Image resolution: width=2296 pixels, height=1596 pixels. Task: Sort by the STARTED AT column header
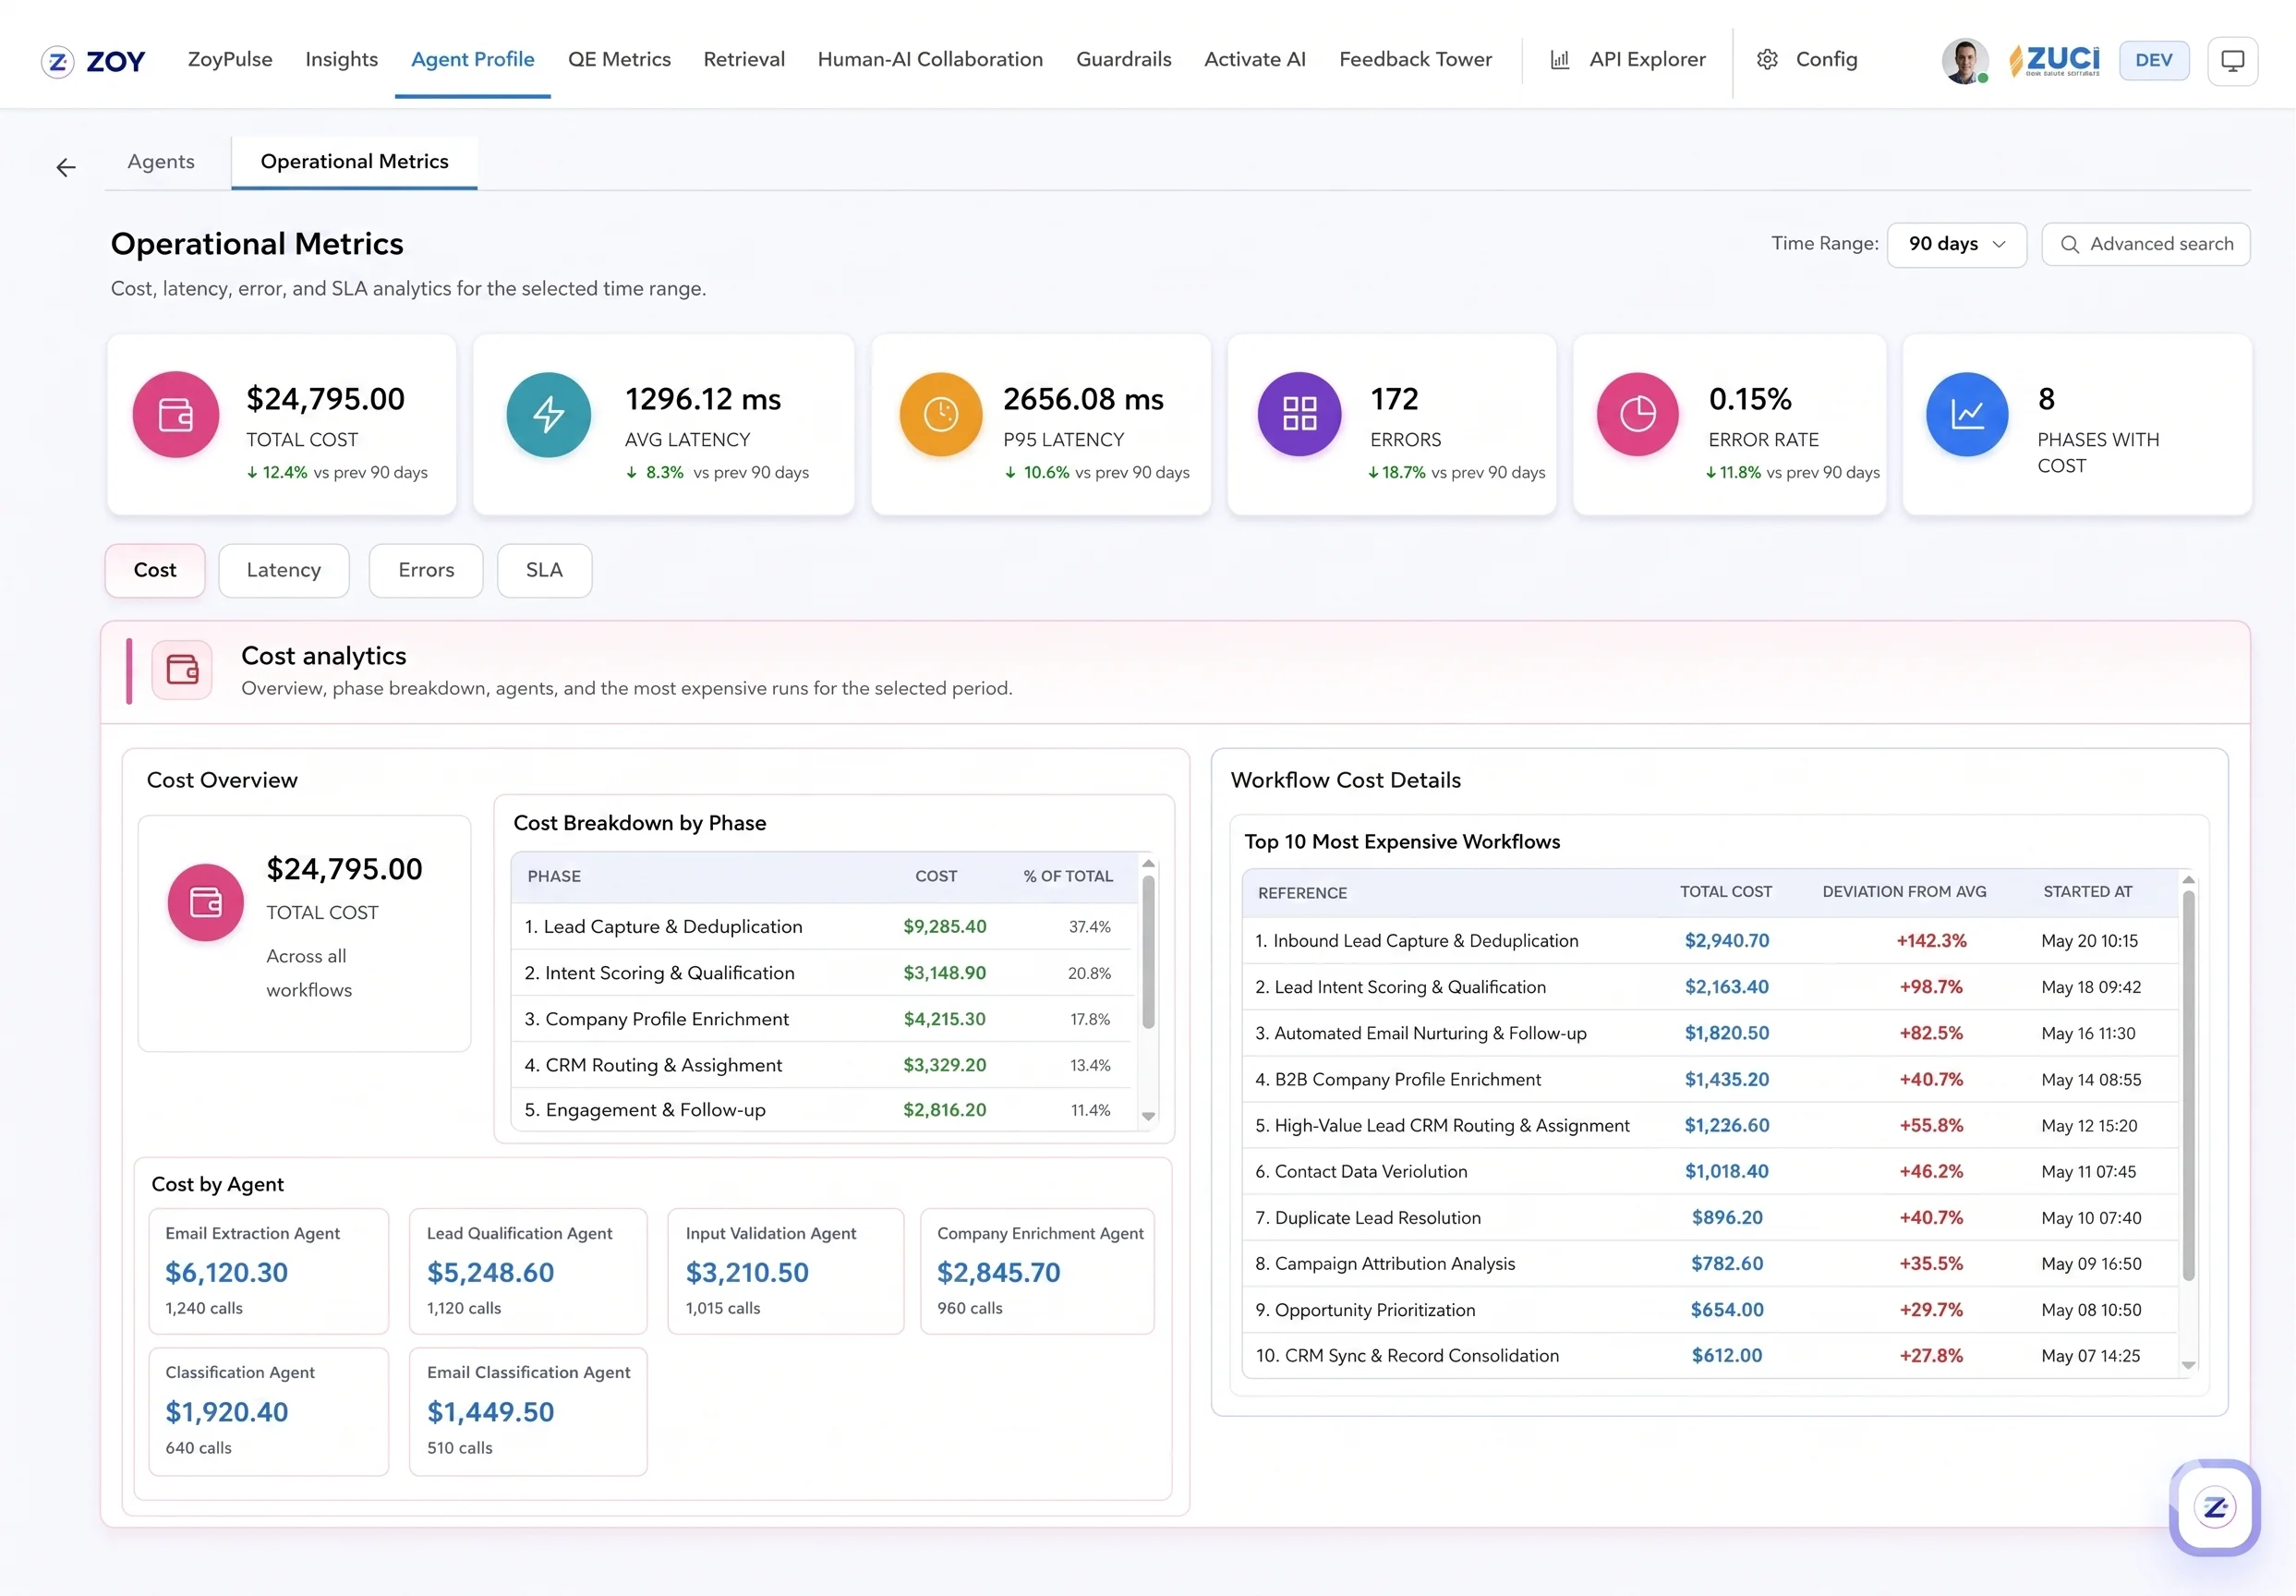[x=2087, y=891]
